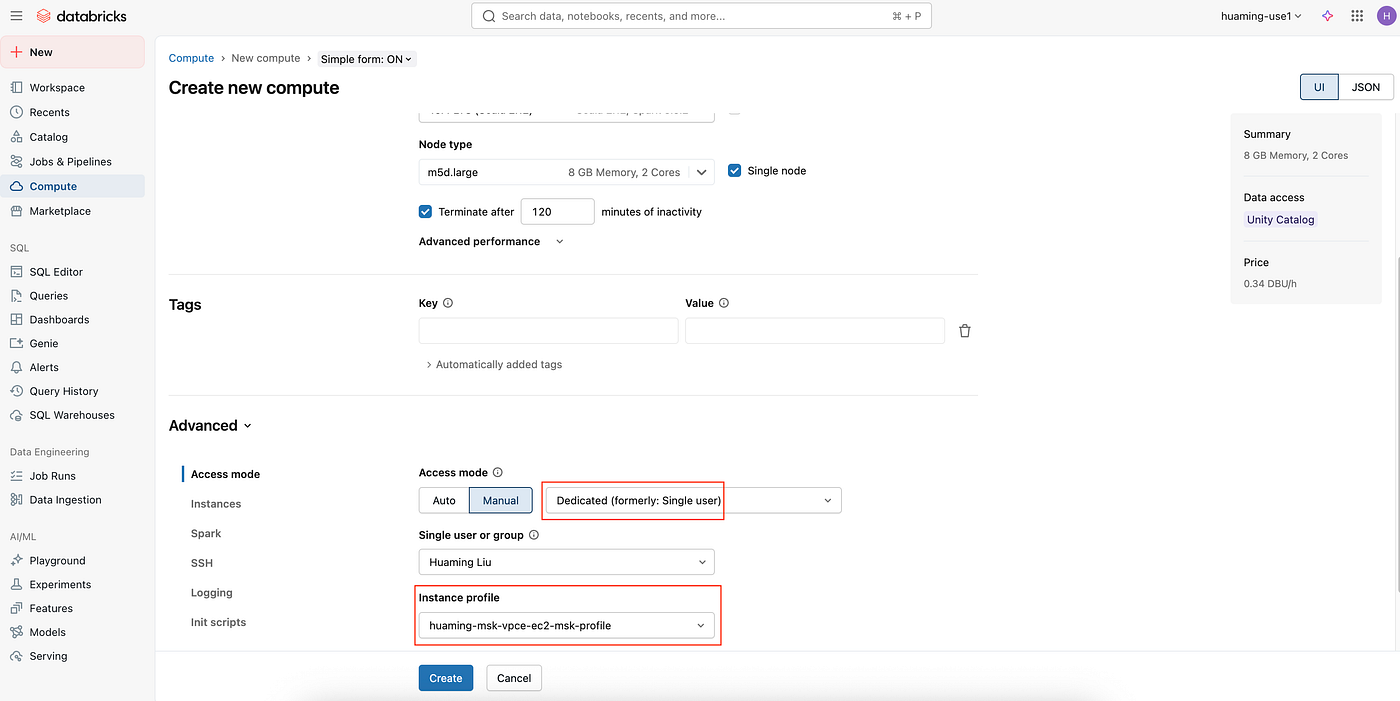Go to the SSH section

(202, 563)
